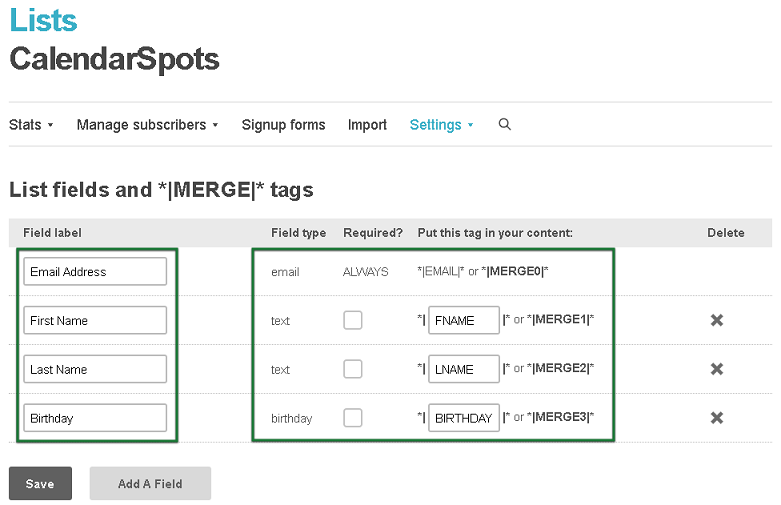Open the Settings dropdown menu
Screen dimensions: 781x505
441,125
